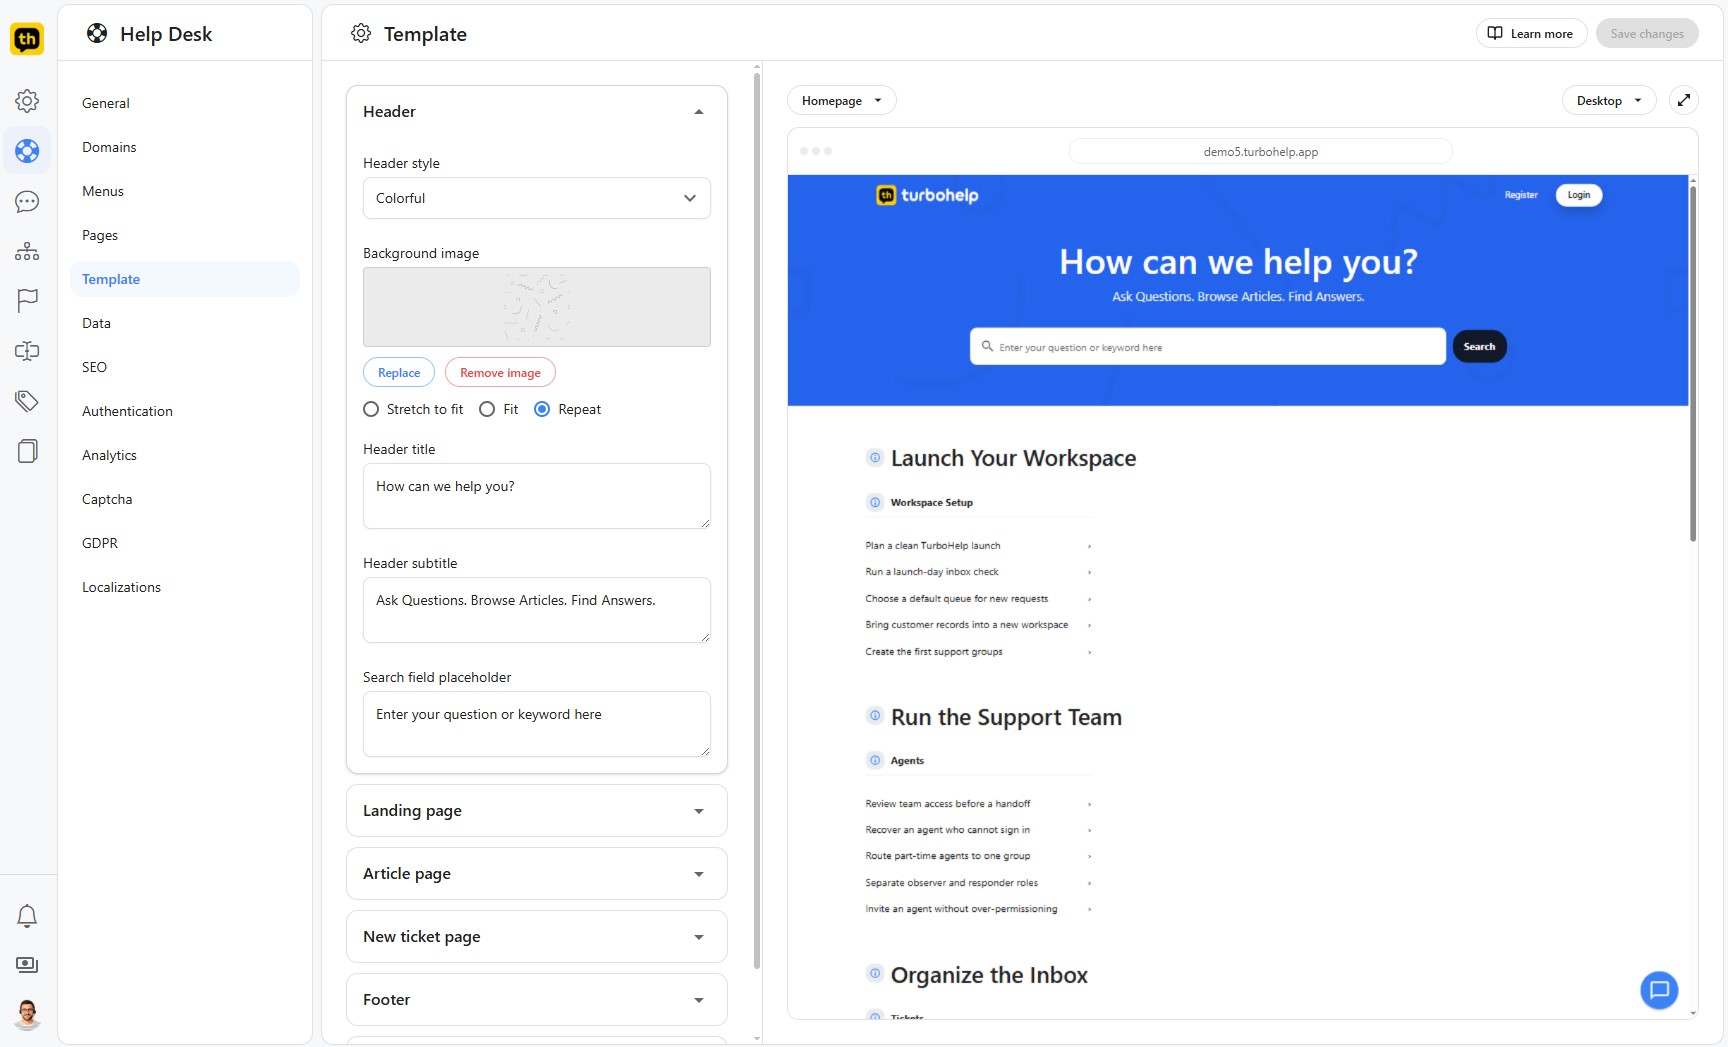The width and height of the screenshot is (1728, 1047).
Task: Open the floating chat widget button
Action: (x=1659, y=990)
